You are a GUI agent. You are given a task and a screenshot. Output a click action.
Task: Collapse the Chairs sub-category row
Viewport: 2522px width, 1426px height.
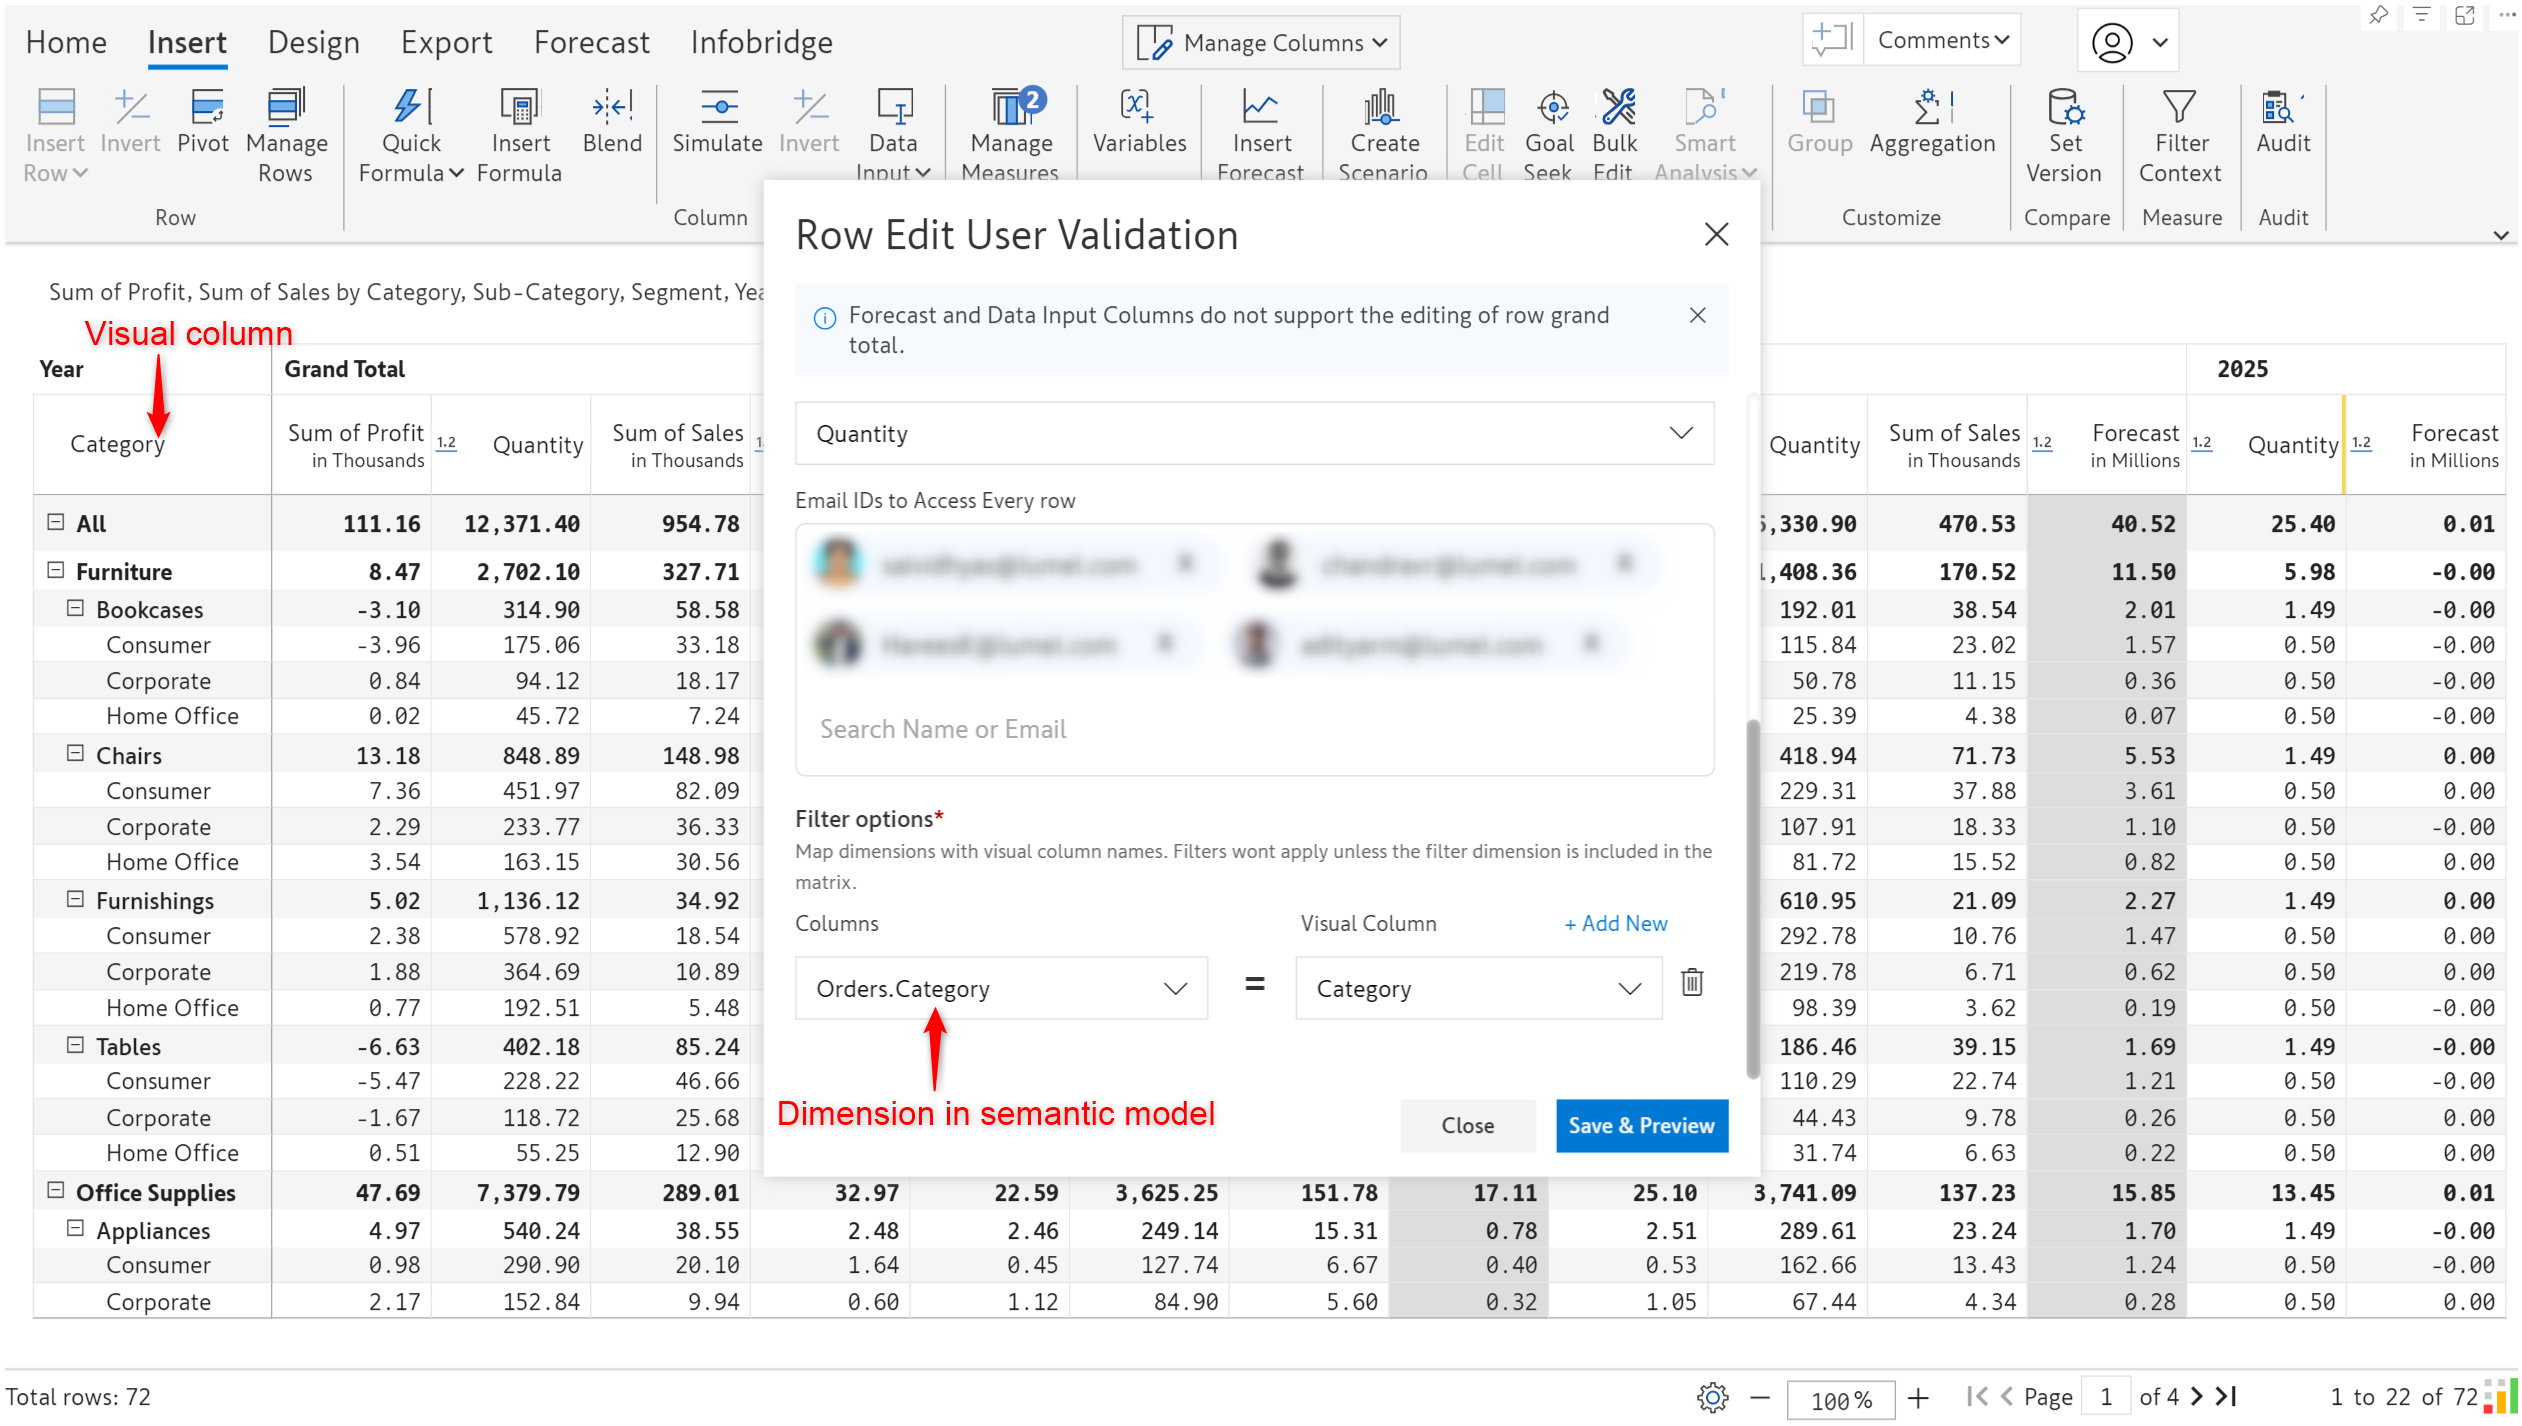(x=76, y=754)
